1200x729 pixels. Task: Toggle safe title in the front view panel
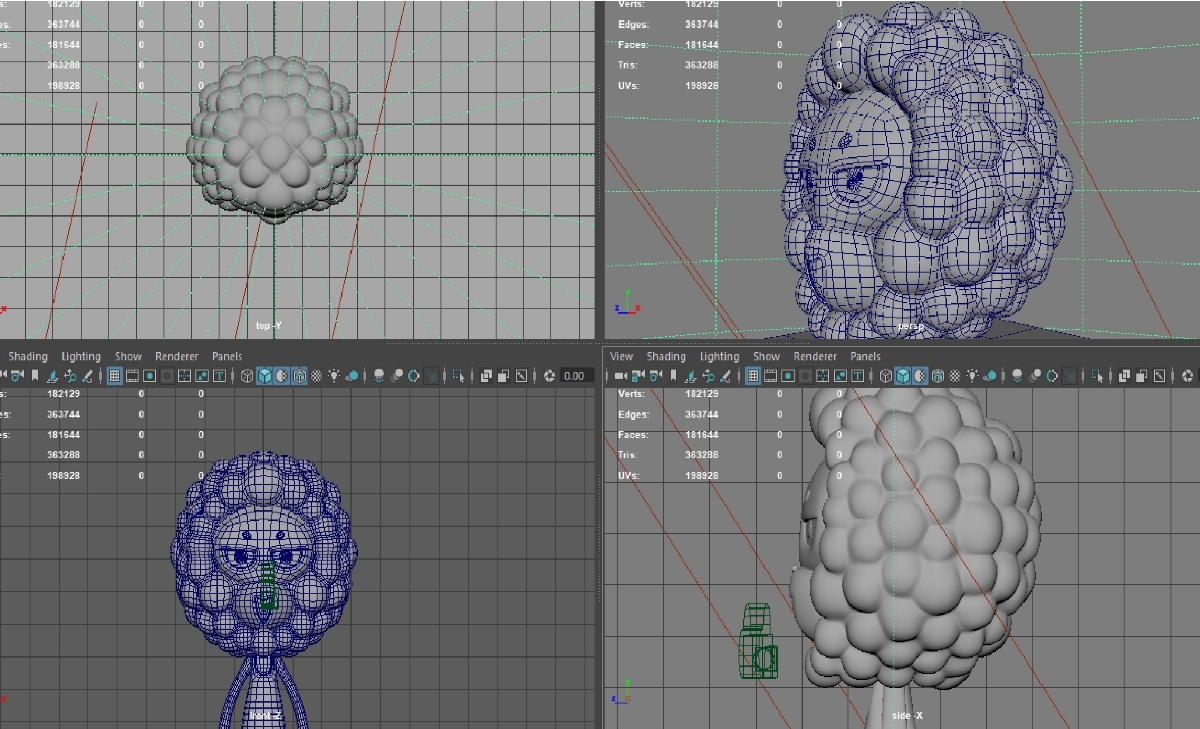point(219,376)
